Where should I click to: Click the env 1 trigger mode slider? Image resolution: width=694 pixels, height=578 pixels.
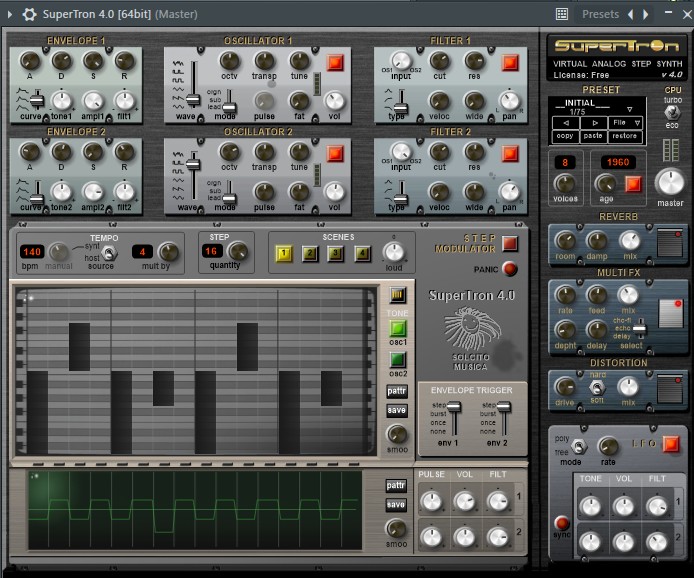454,406
